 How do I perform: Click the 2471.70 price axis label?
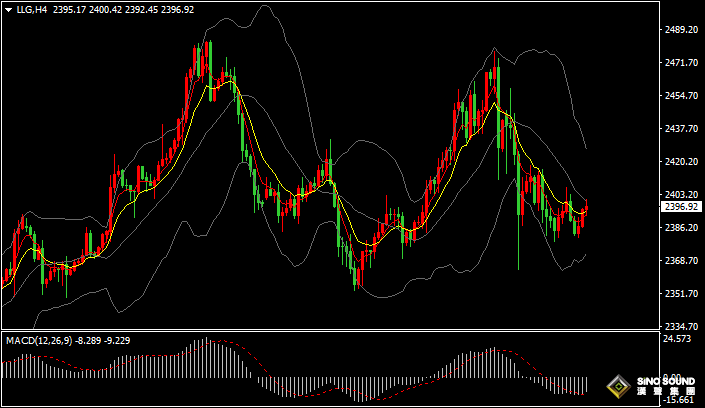coord(680,63)
